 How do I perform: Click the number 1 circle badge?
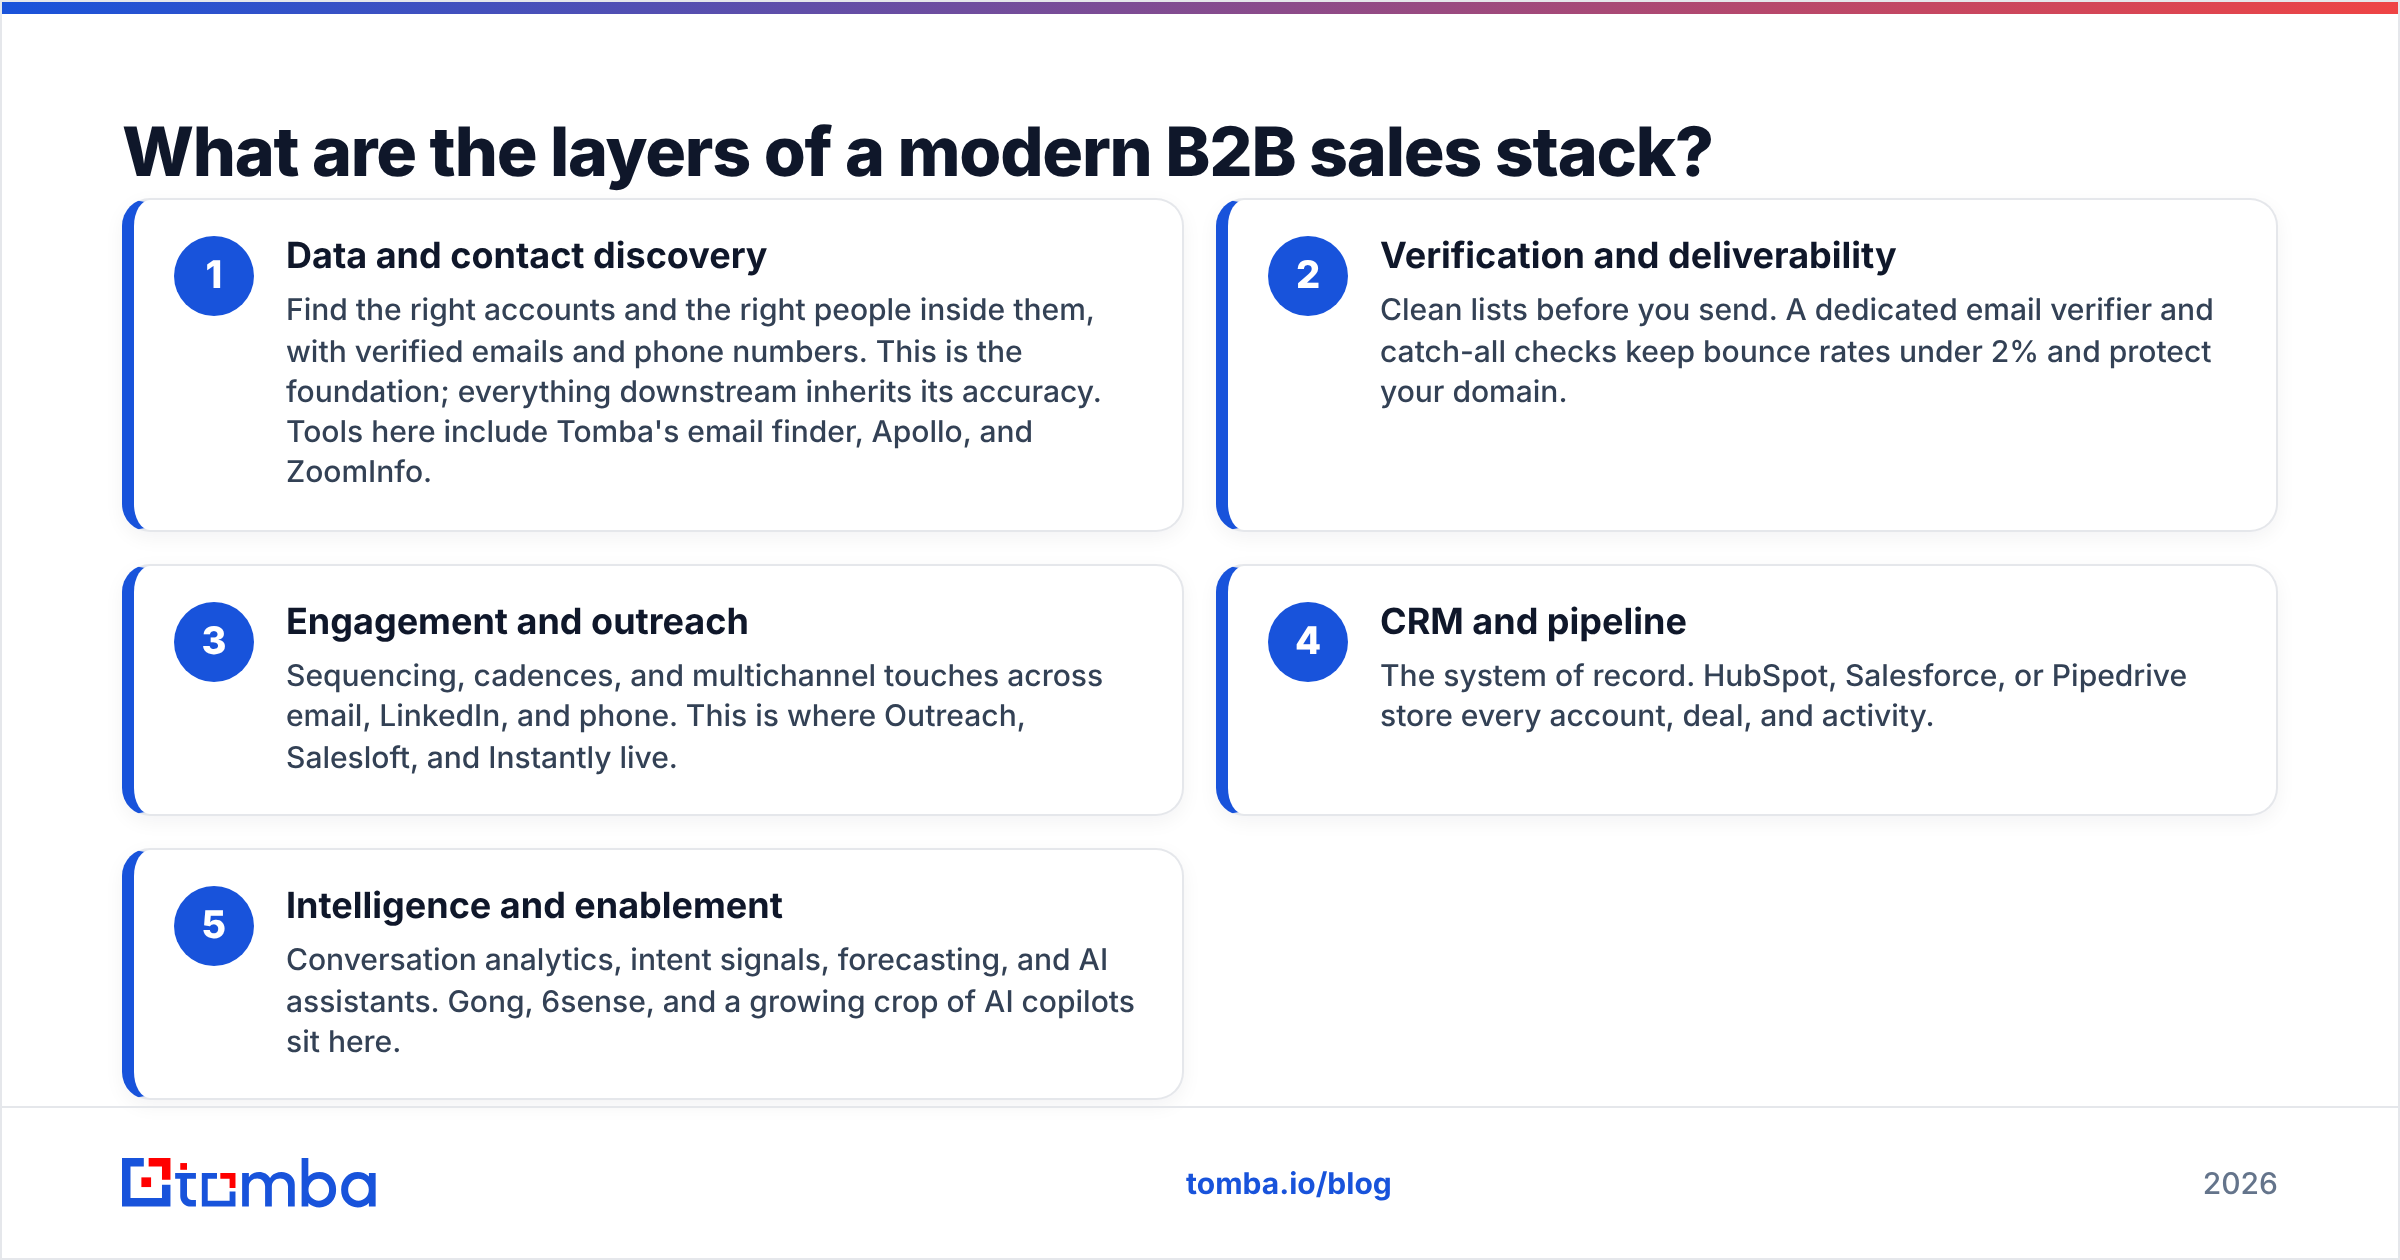(x=214, y=276)
